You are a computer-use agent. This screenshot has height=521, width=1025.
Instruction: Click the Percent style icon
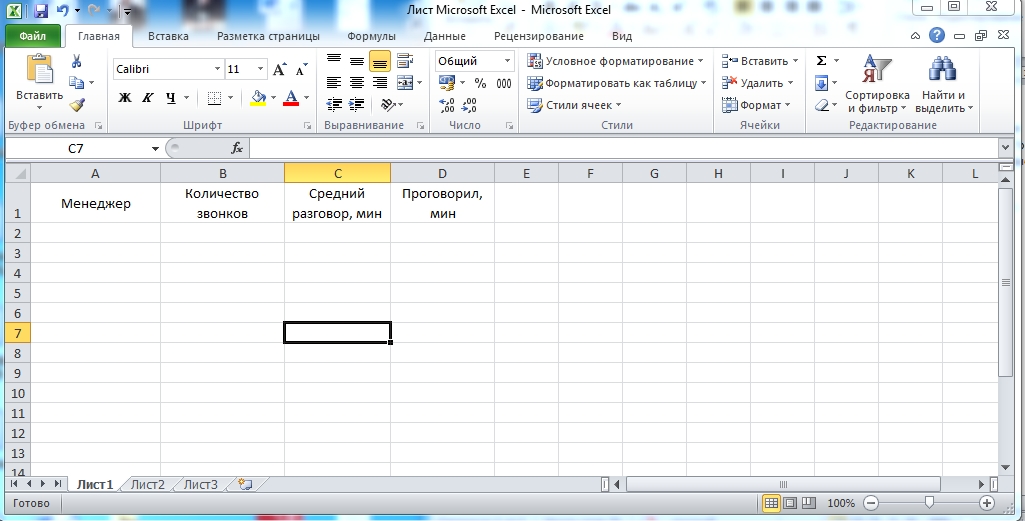[x=480, y=83]
